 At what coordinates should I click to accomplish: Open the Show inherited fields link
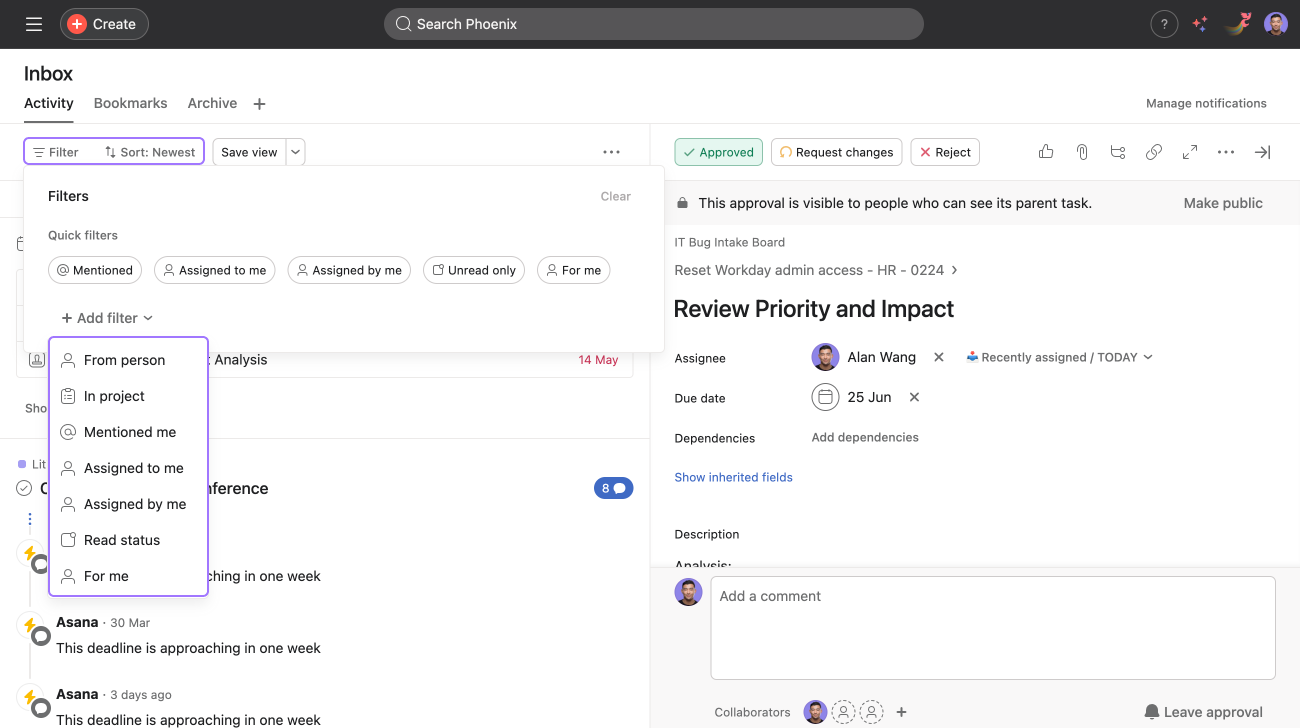(x=733, y=477)
